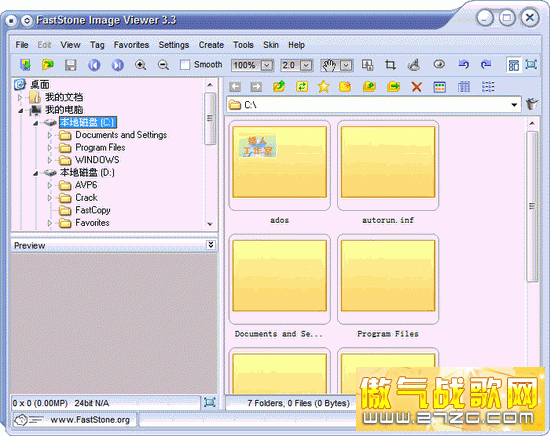Open the hand tool dropdown arrow
550x436 pixels.
coord(346,65)
